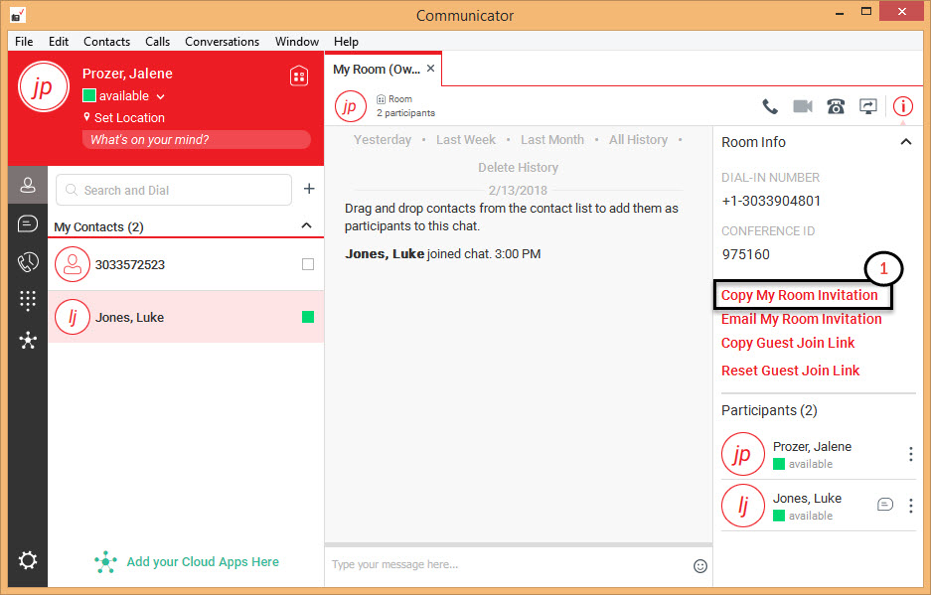Click the message input box

[x=509, y=564]
